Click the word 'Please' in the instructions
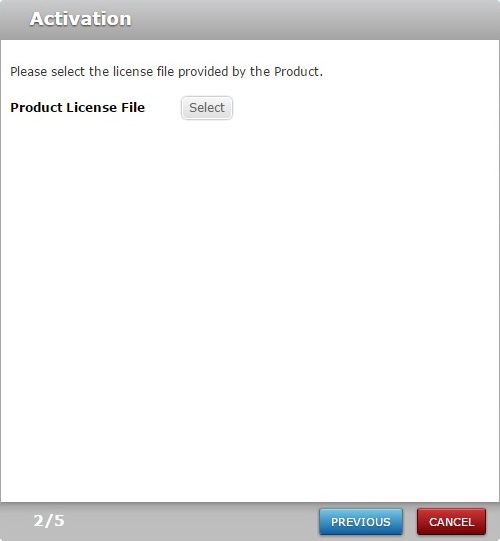 (x=28, y=72)
